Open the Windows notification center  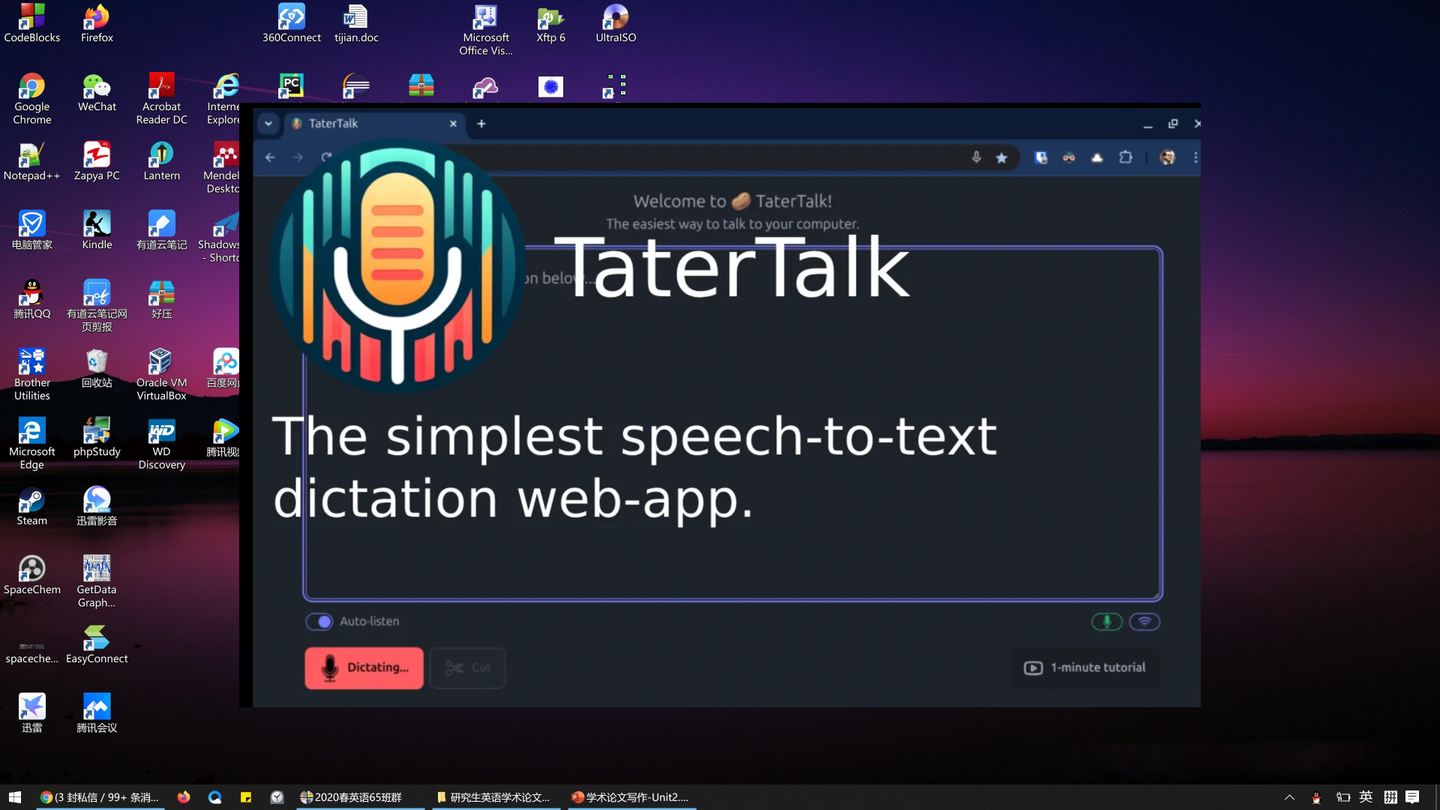coord(1412,797)
